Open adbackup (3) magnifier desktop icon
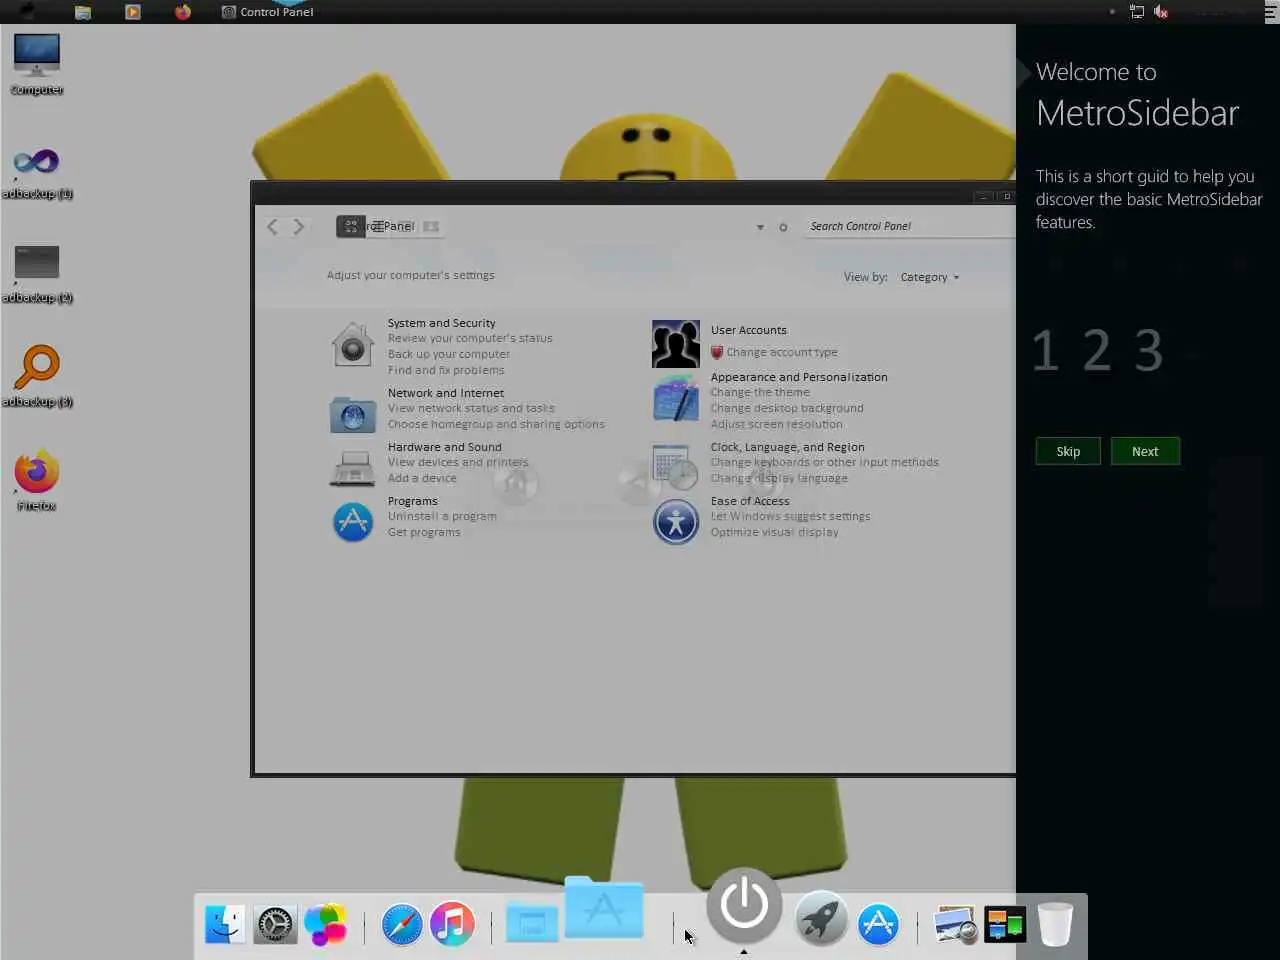1280x960 pixels. tap(37, 376)
